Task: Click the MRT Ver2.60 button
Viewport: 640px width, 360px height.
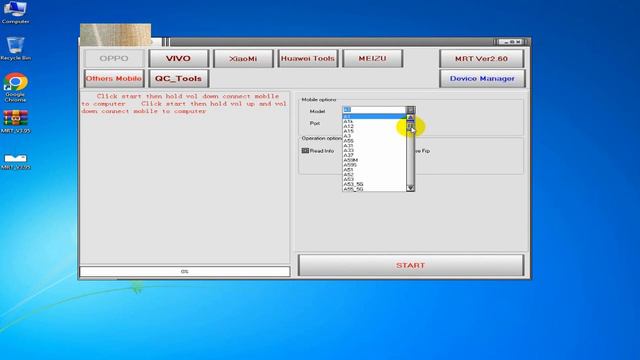Action: (482, 58)
